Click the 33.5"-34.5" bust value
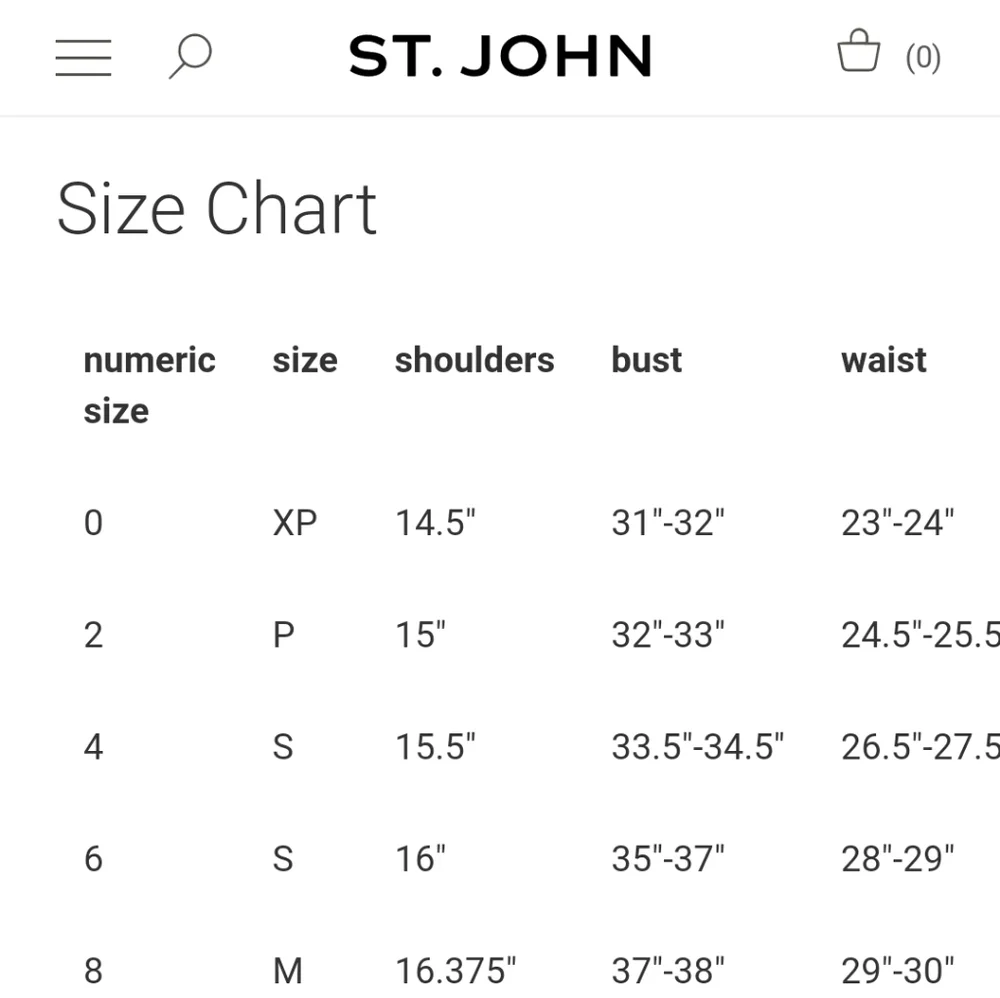Screen dimensions: 1000x998 pos(697,746)
